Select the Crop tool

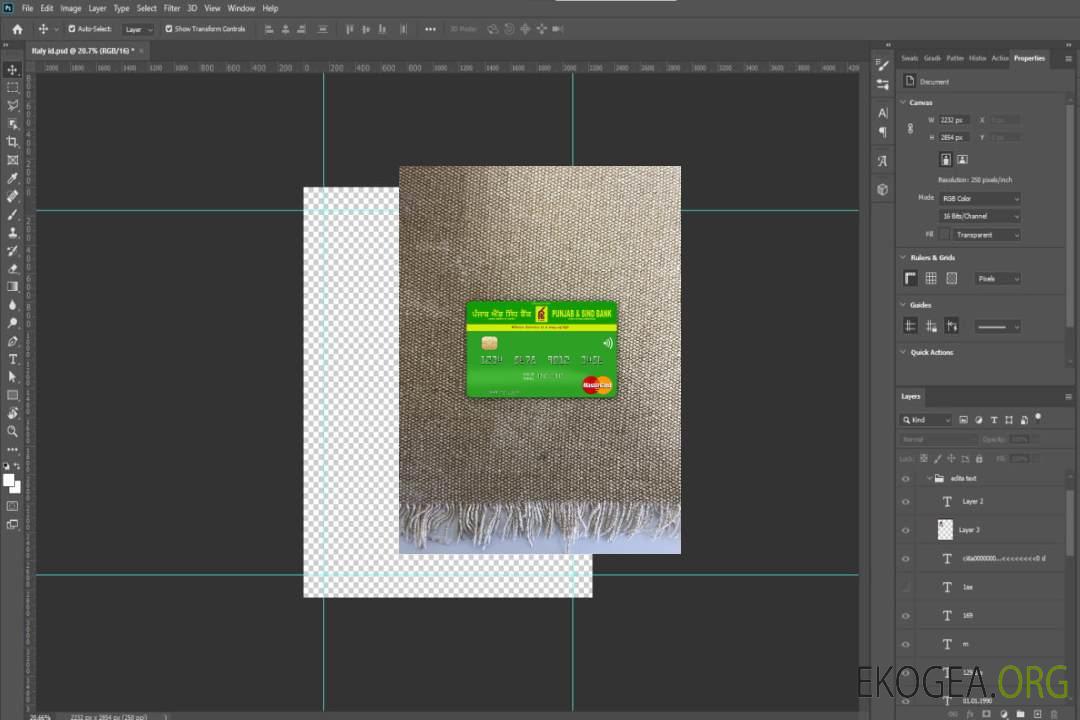[13, 142]
